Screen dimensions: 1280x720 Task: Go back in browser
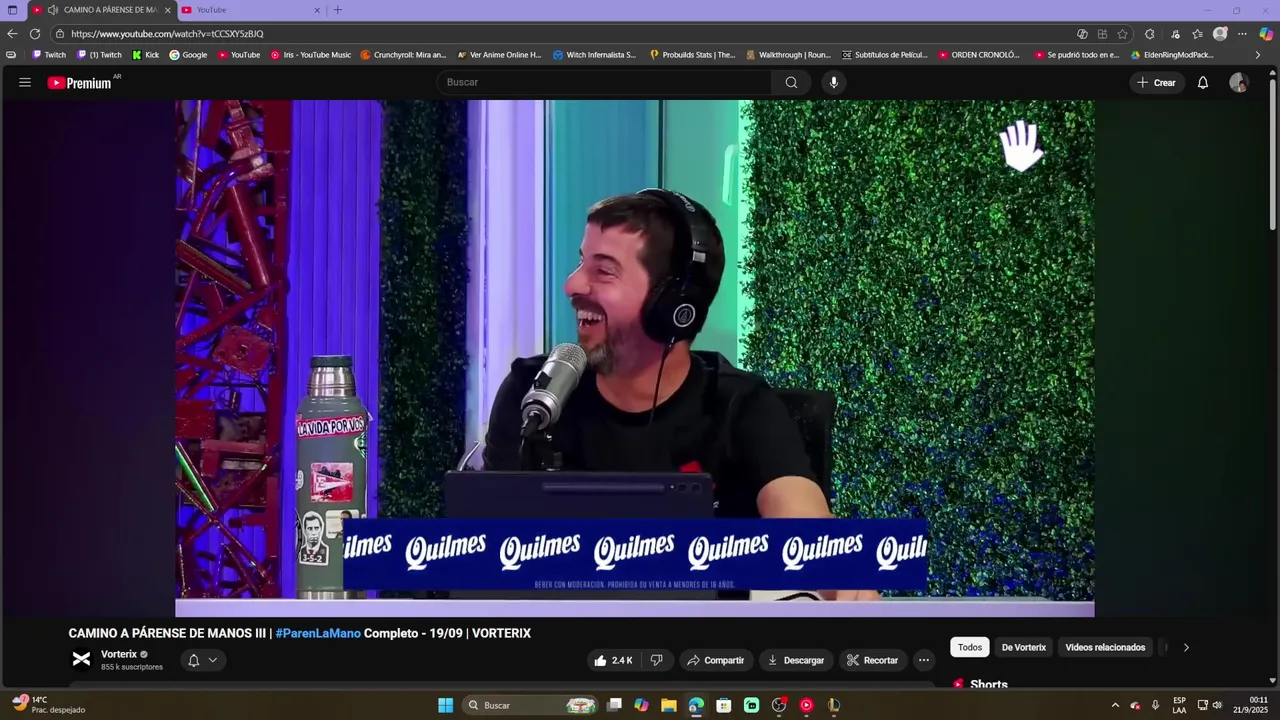[x=12, y=33]
